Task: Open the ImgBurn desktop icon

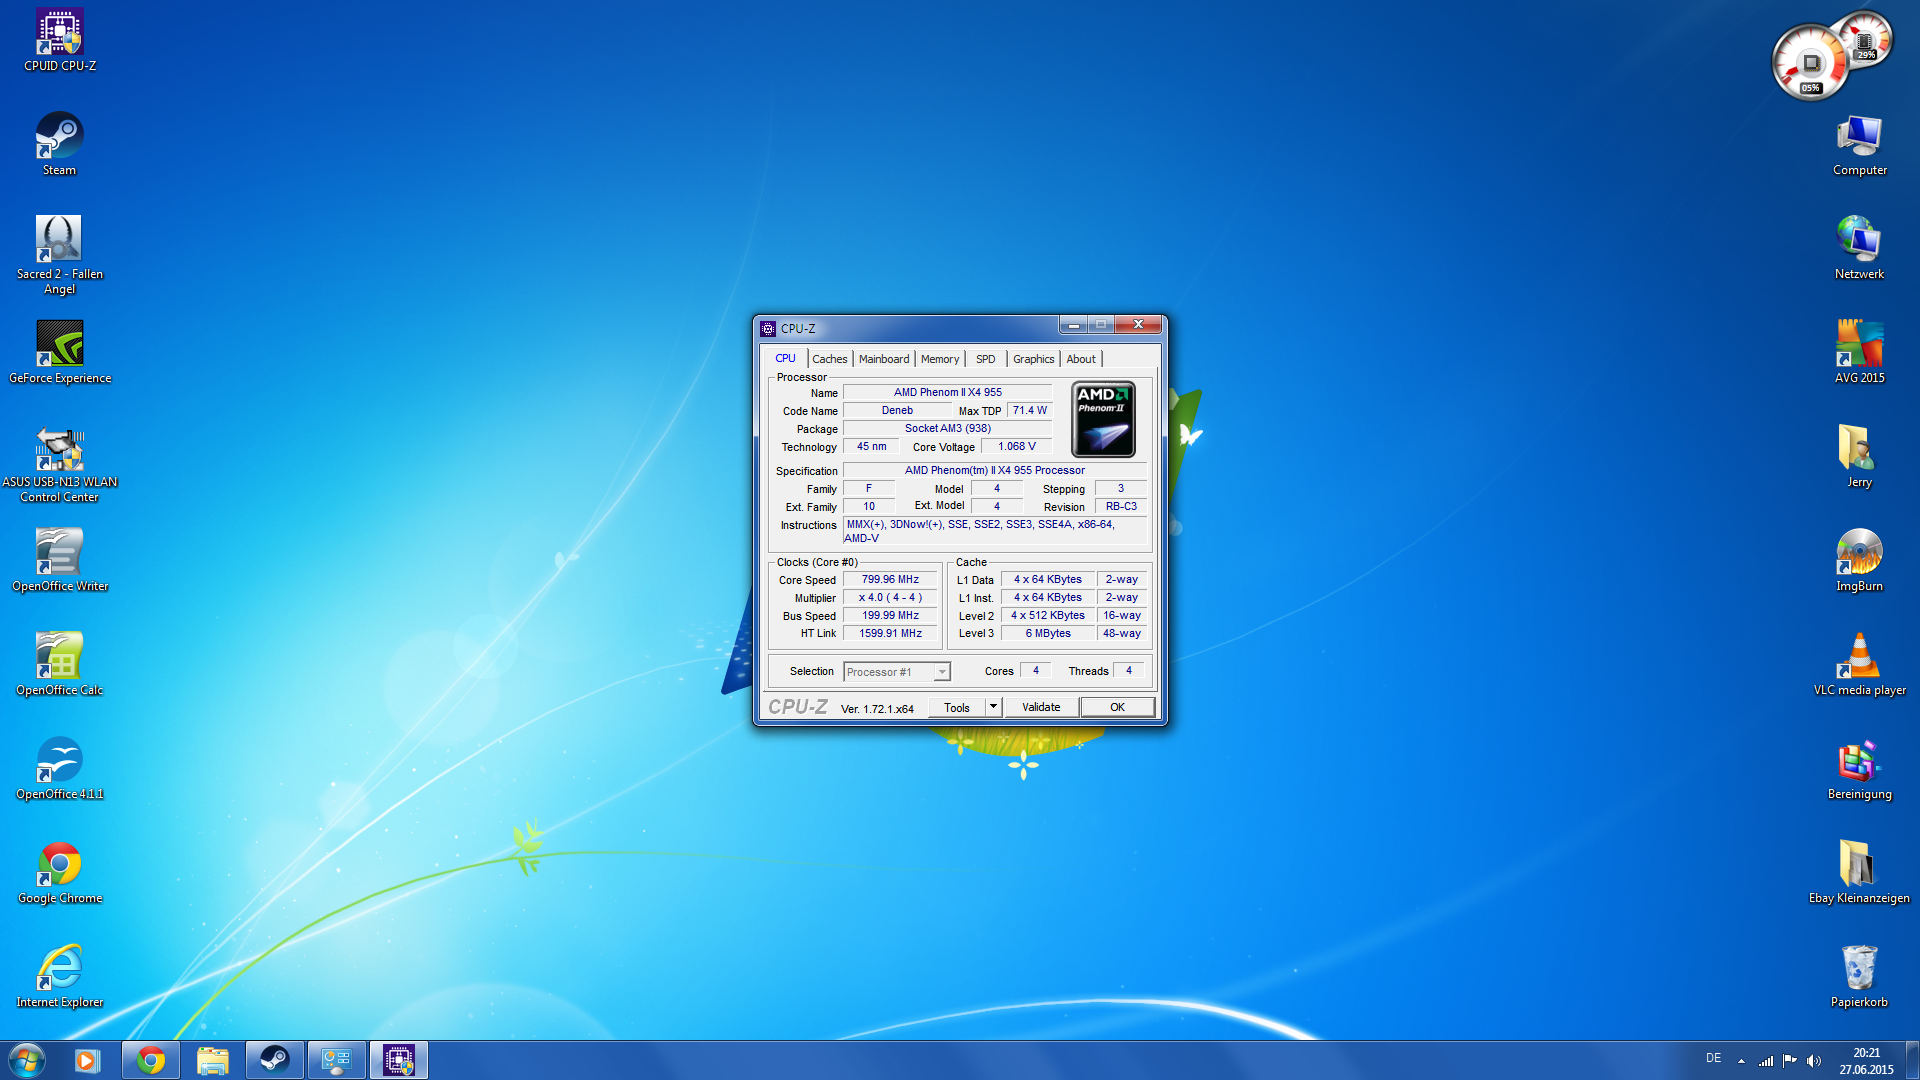Action: point(1859,552)
